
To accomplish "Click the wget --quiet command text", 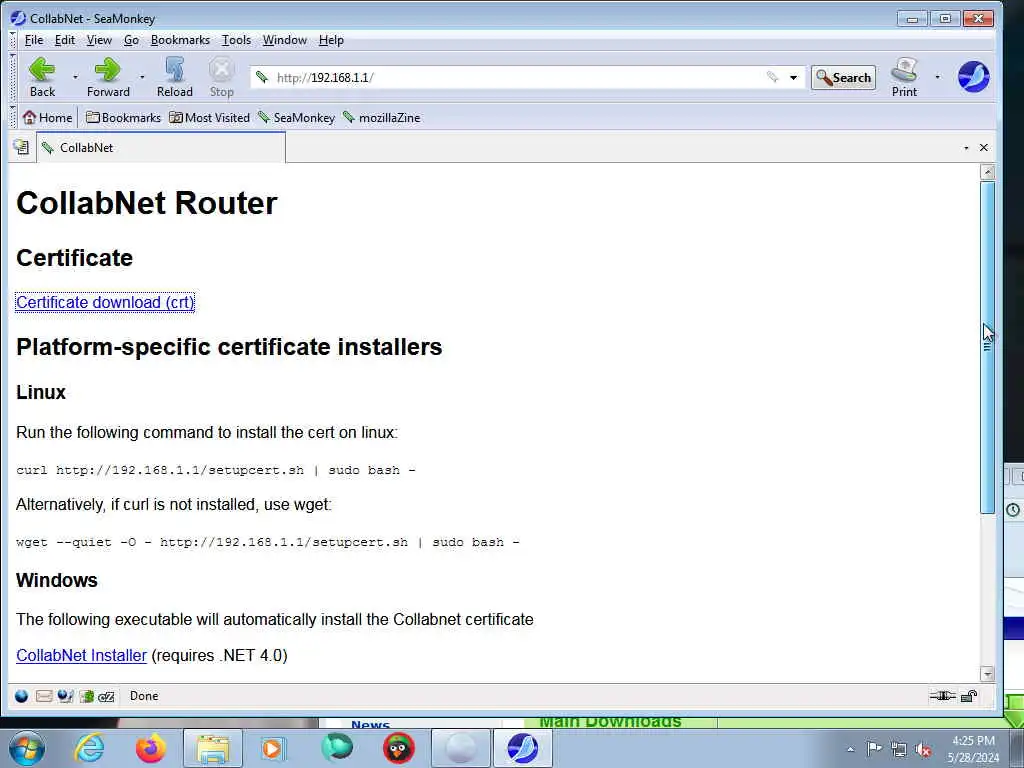I will coord(268,542).
